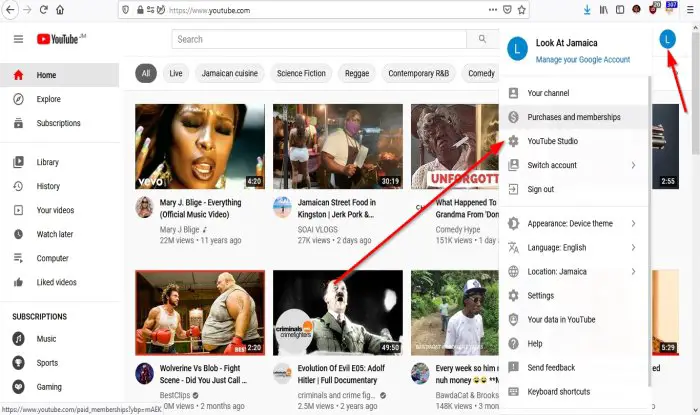Open the Music subscription channel
The width and height of the screenshot is (700, 415).
[59, 339]
